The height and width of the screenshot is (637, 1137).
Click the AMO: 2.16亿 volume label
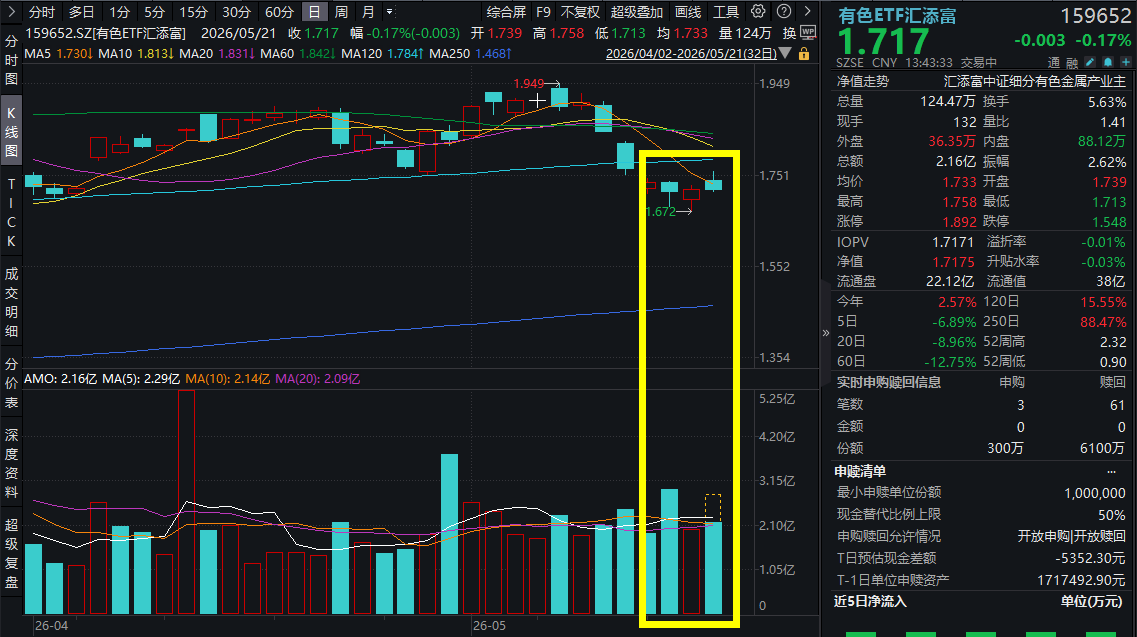click(60, 379)
